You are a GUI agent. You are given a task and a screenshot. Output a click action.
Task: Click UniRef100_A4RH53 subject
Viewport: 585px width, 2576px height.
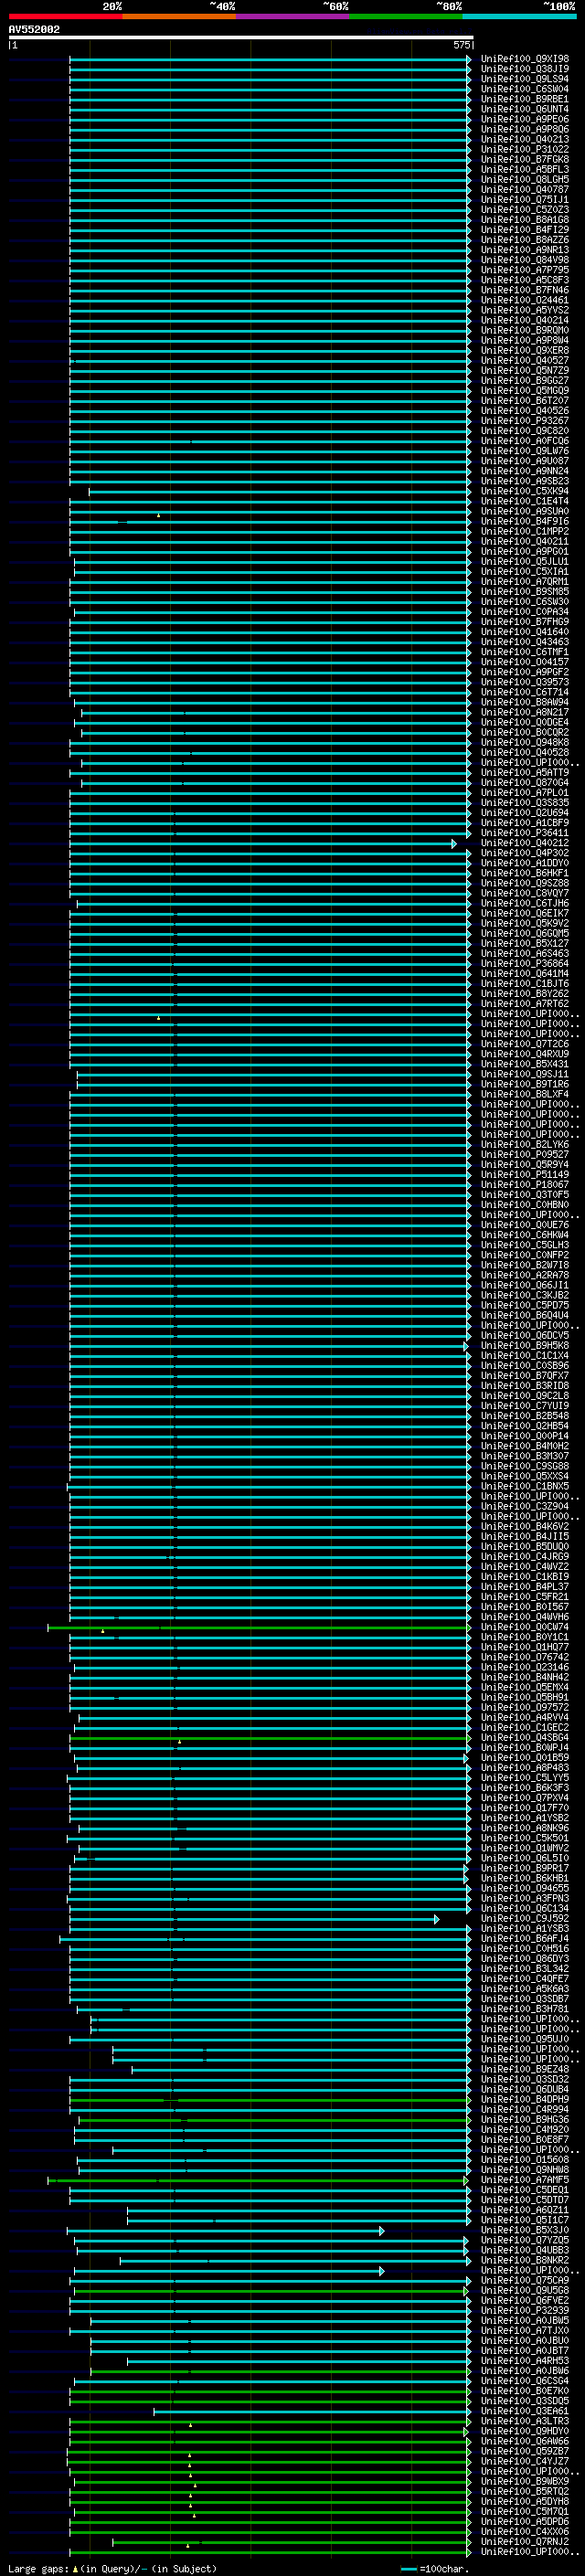click(525, 2361)
